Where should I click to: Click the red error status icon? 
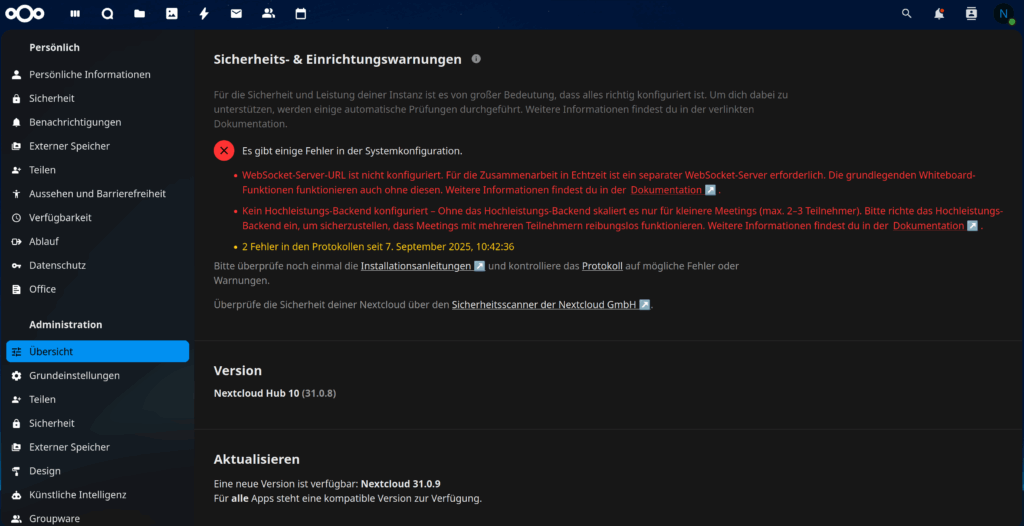point(224,151)
